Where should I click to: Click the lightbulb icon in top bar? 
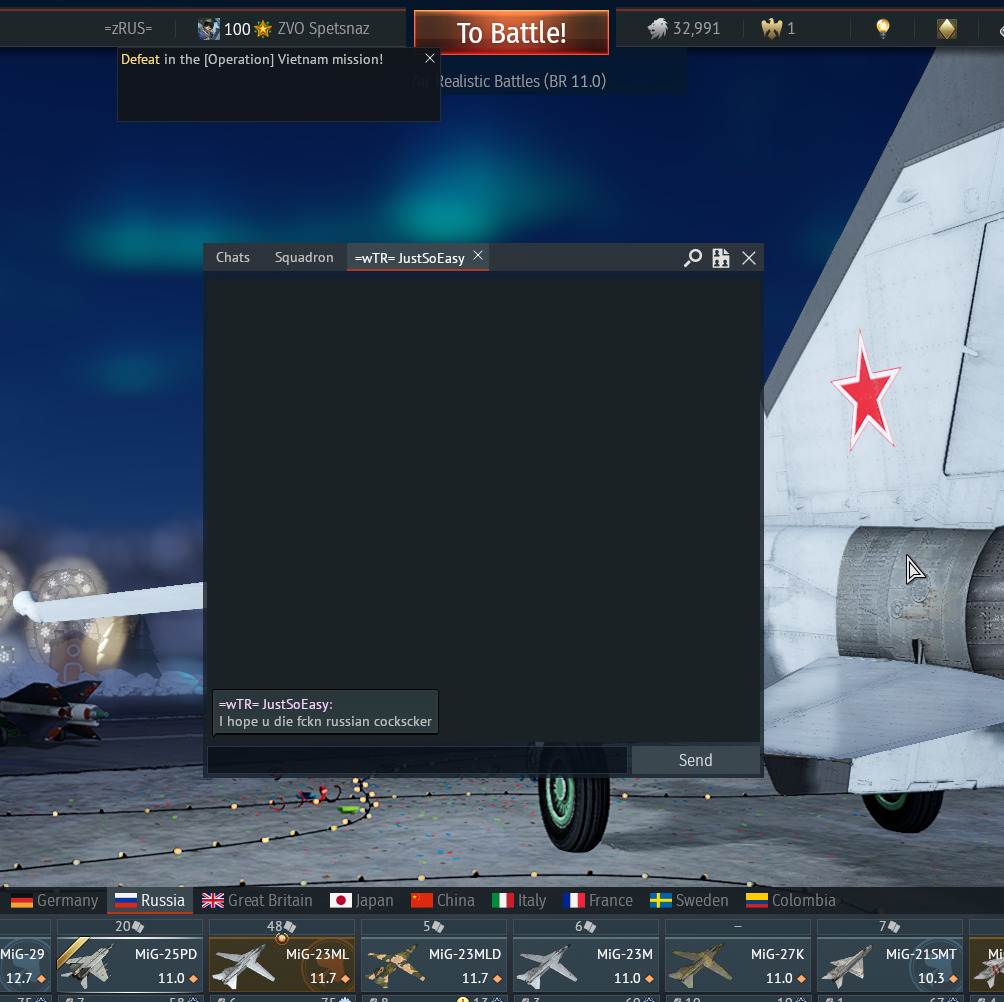click(883, 28)
